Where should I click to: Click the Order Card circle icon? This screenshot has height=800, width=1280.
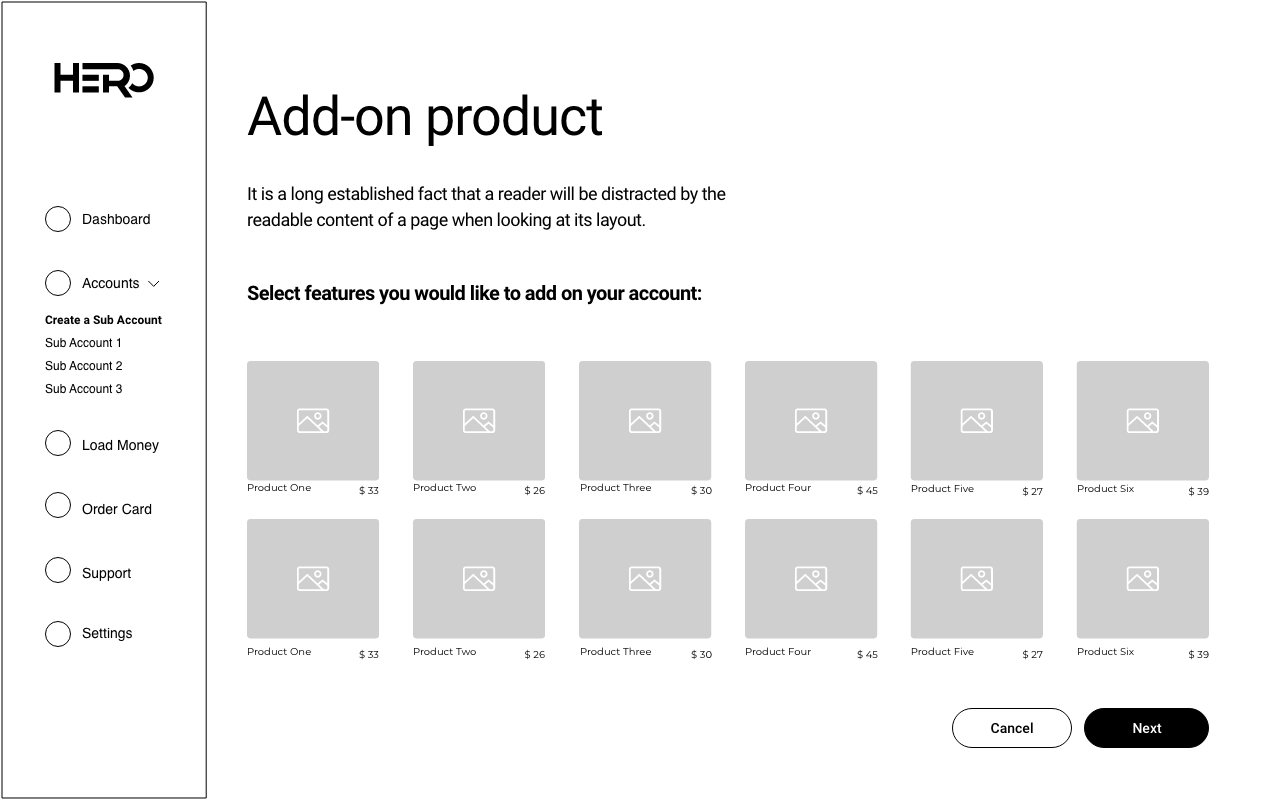58,506
